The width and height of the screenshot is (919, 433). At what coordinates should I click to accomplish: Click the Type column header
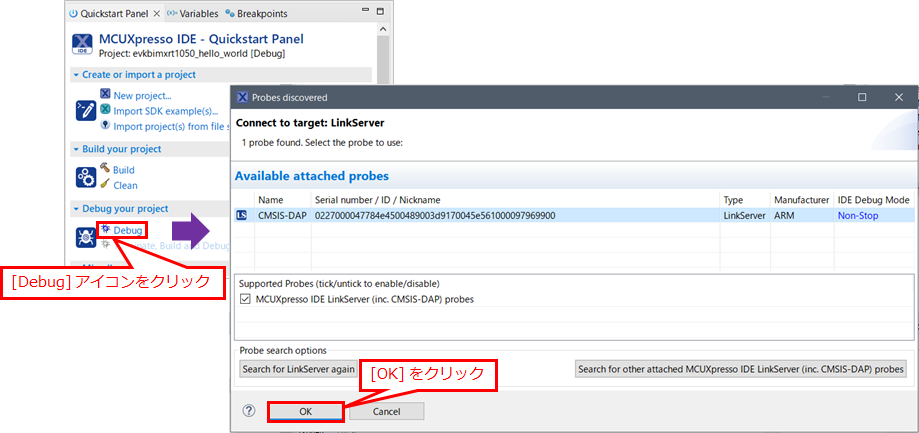(745, 200)
